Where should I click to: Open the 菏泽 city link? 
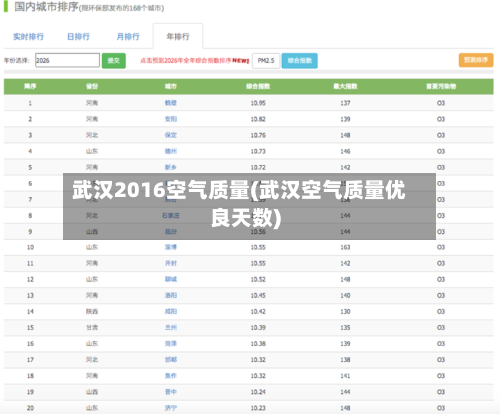click(171, 344)
